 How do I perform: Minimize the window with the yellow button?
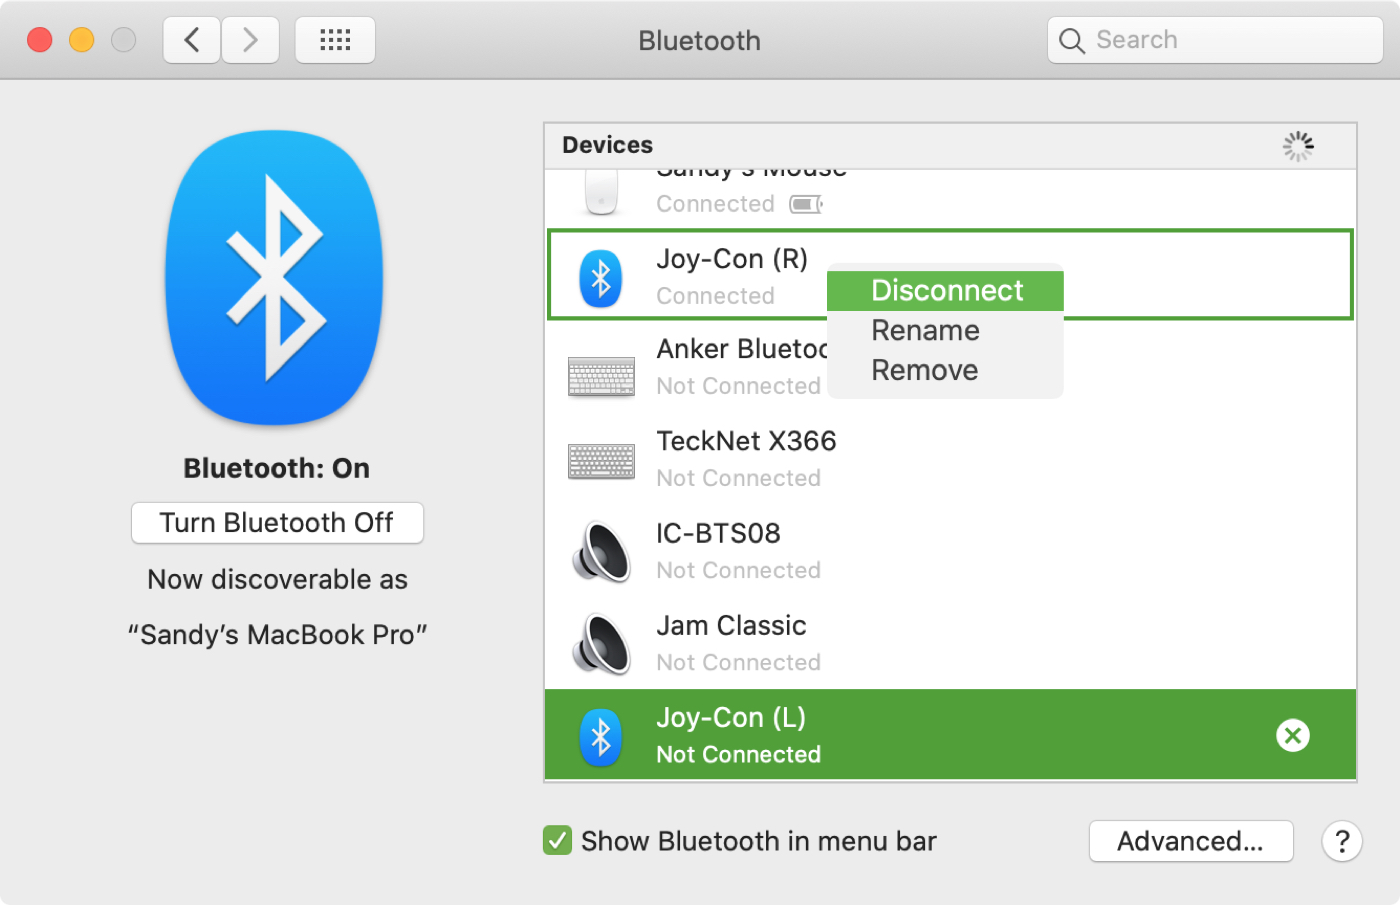[82, 40]
